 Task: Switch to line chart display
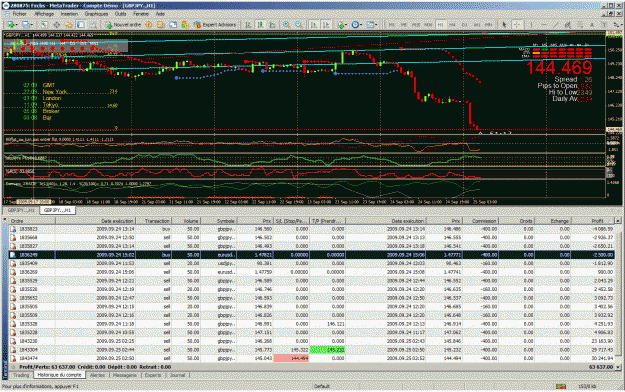272,25
